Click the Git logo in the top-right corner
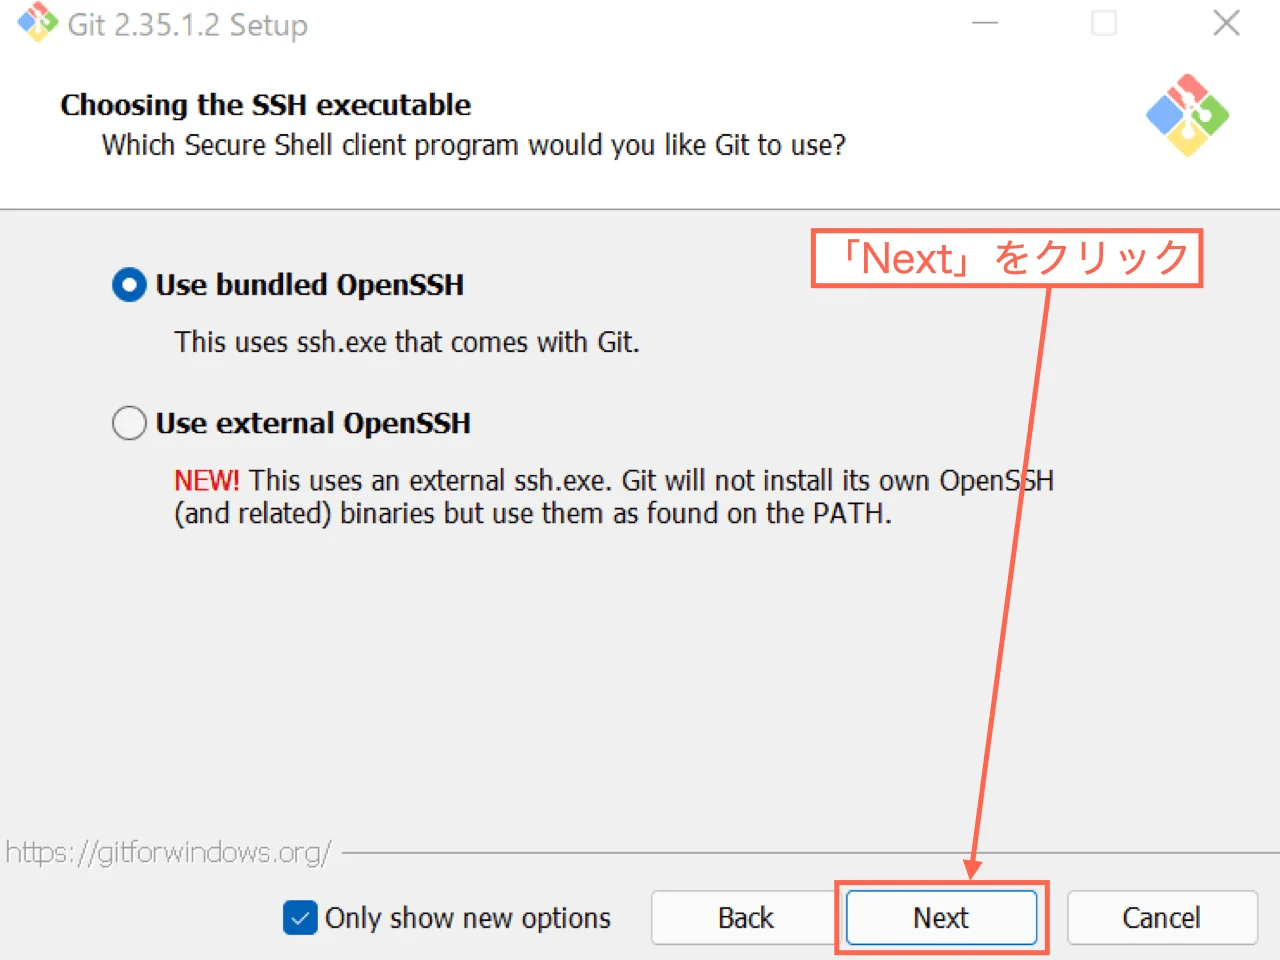1280x960 pixels. pyautogui.click(x=1187, y=115)
